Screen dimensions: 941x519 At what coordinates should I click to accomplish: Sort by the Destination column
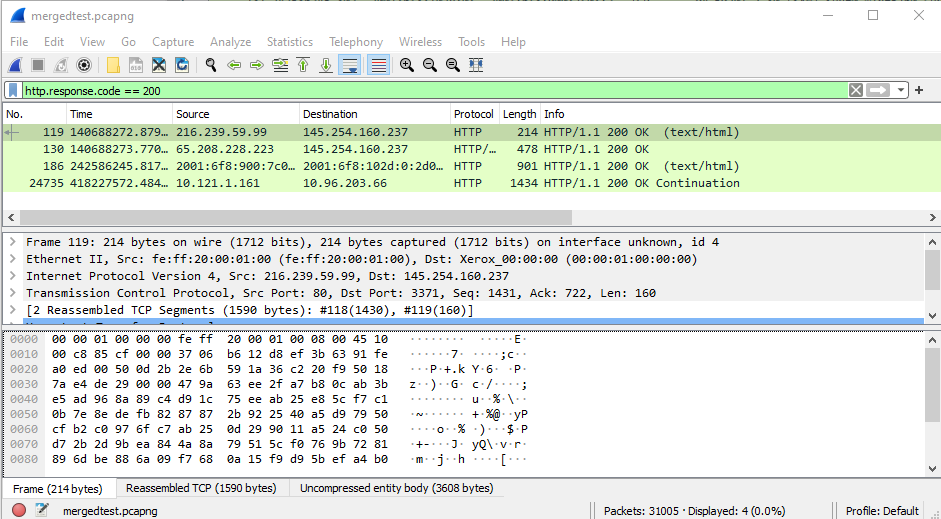374,114
